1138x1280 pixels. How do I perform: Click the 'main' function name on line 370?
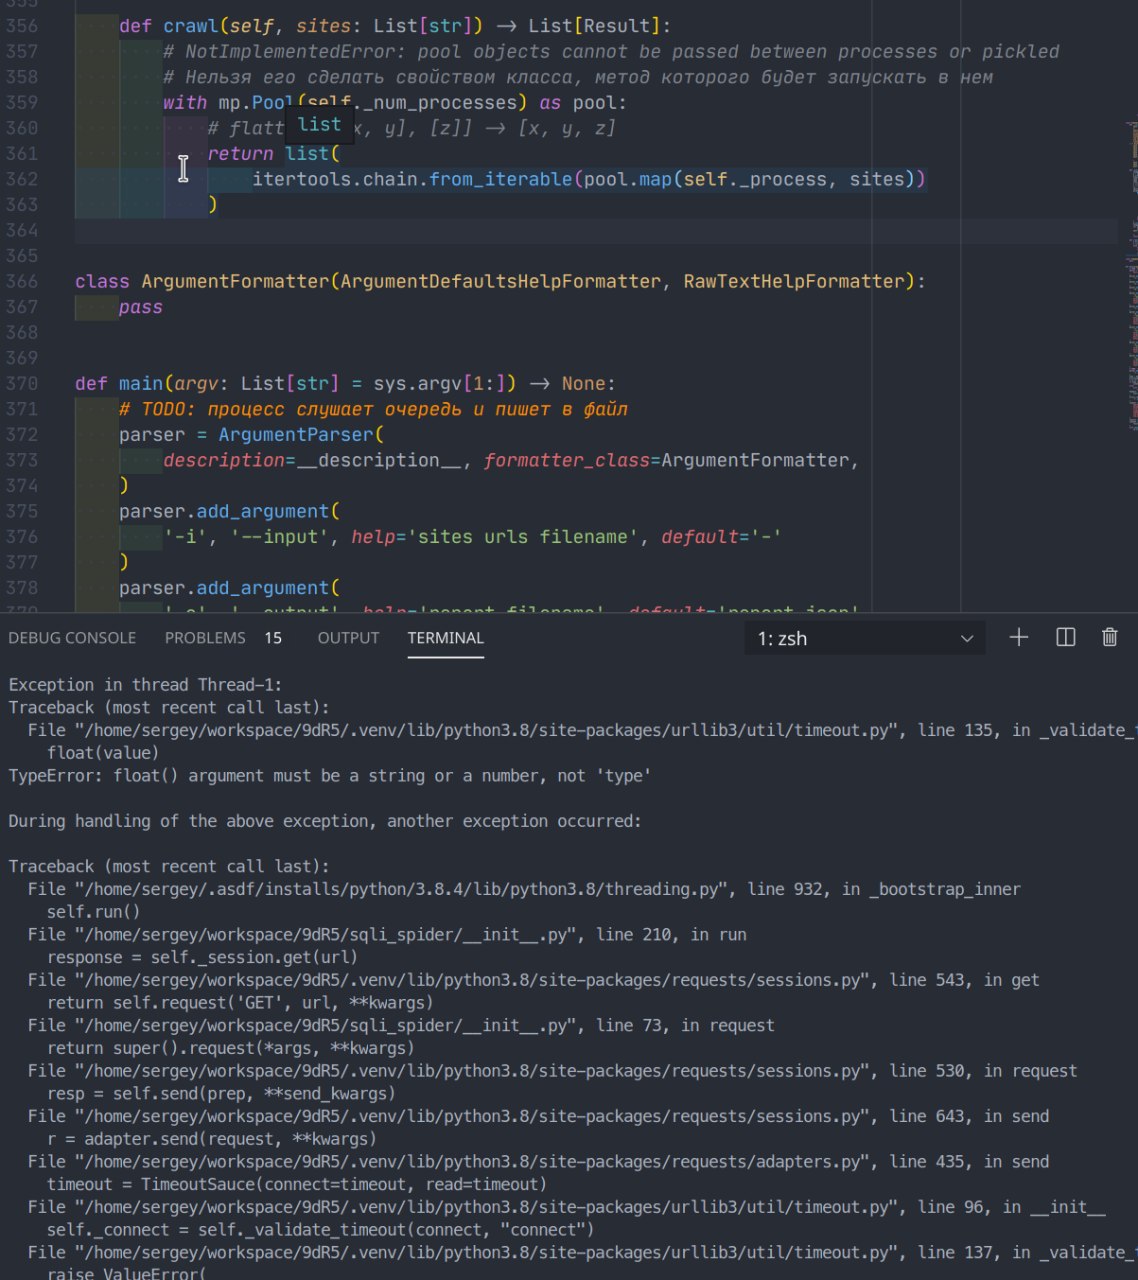point(141,383)
